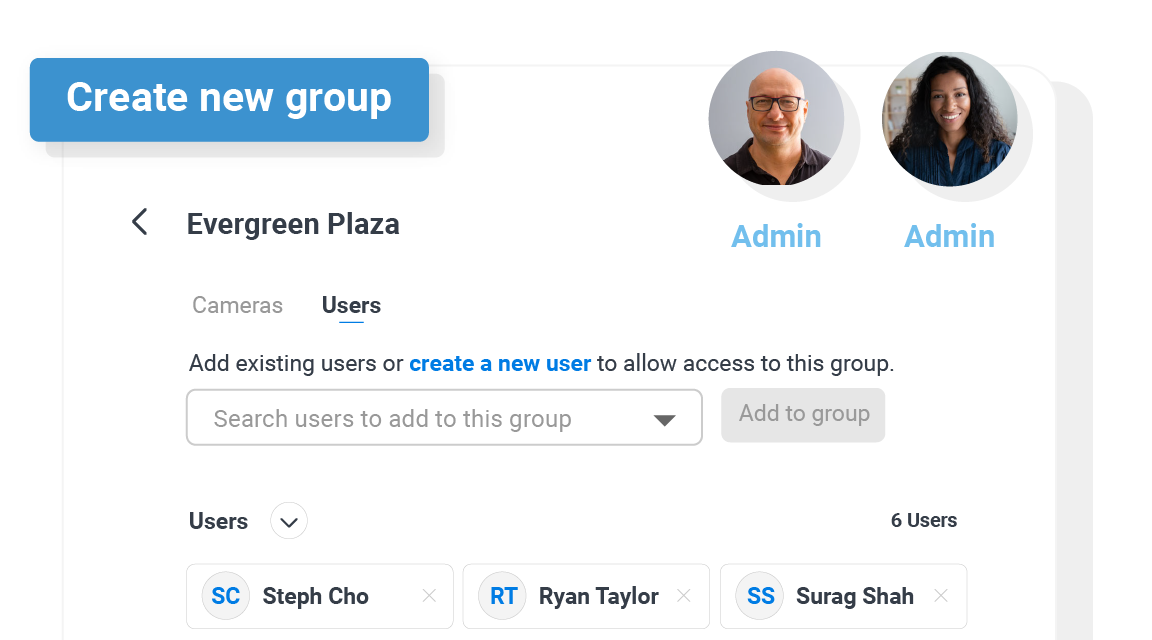Click the SS avatar badge
1152x640 pixels.
(x=761, y=597)
